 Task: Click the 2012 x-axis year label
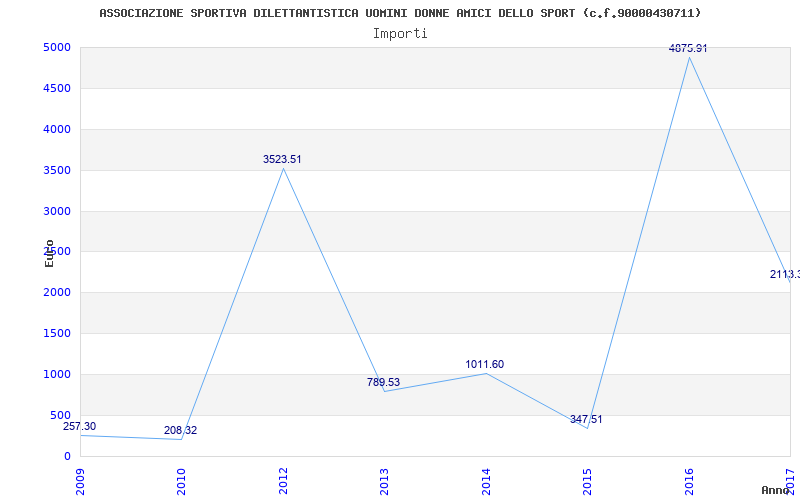(x=283, y=482)
